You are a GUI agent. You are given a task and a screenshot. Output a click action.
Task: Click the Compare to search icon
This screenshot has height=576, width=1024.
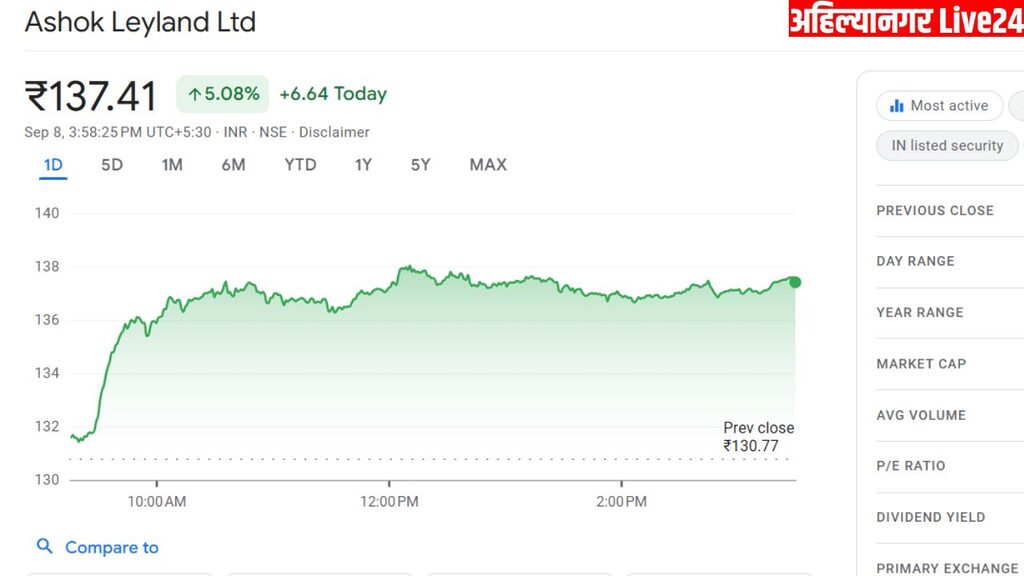[44, 546]
